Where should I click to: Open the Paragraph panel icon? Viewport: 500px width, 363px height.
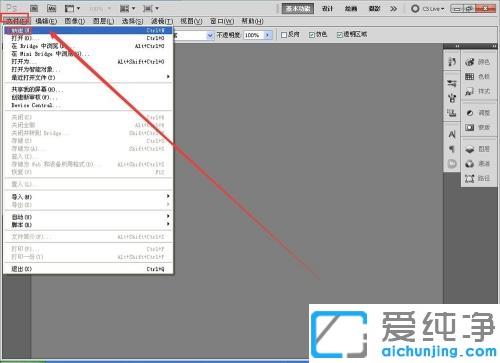[x=452, y=149]
